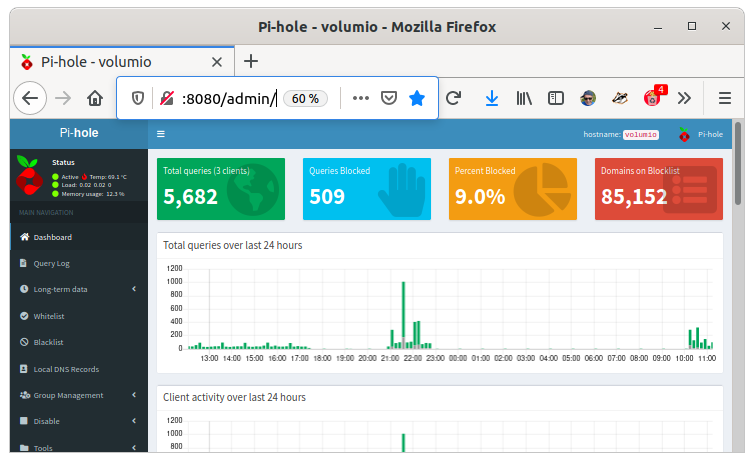This screenshot has width=754, height=462.
Task: Click the Percent Blocked orange card
Action: [x=513, y=189]
